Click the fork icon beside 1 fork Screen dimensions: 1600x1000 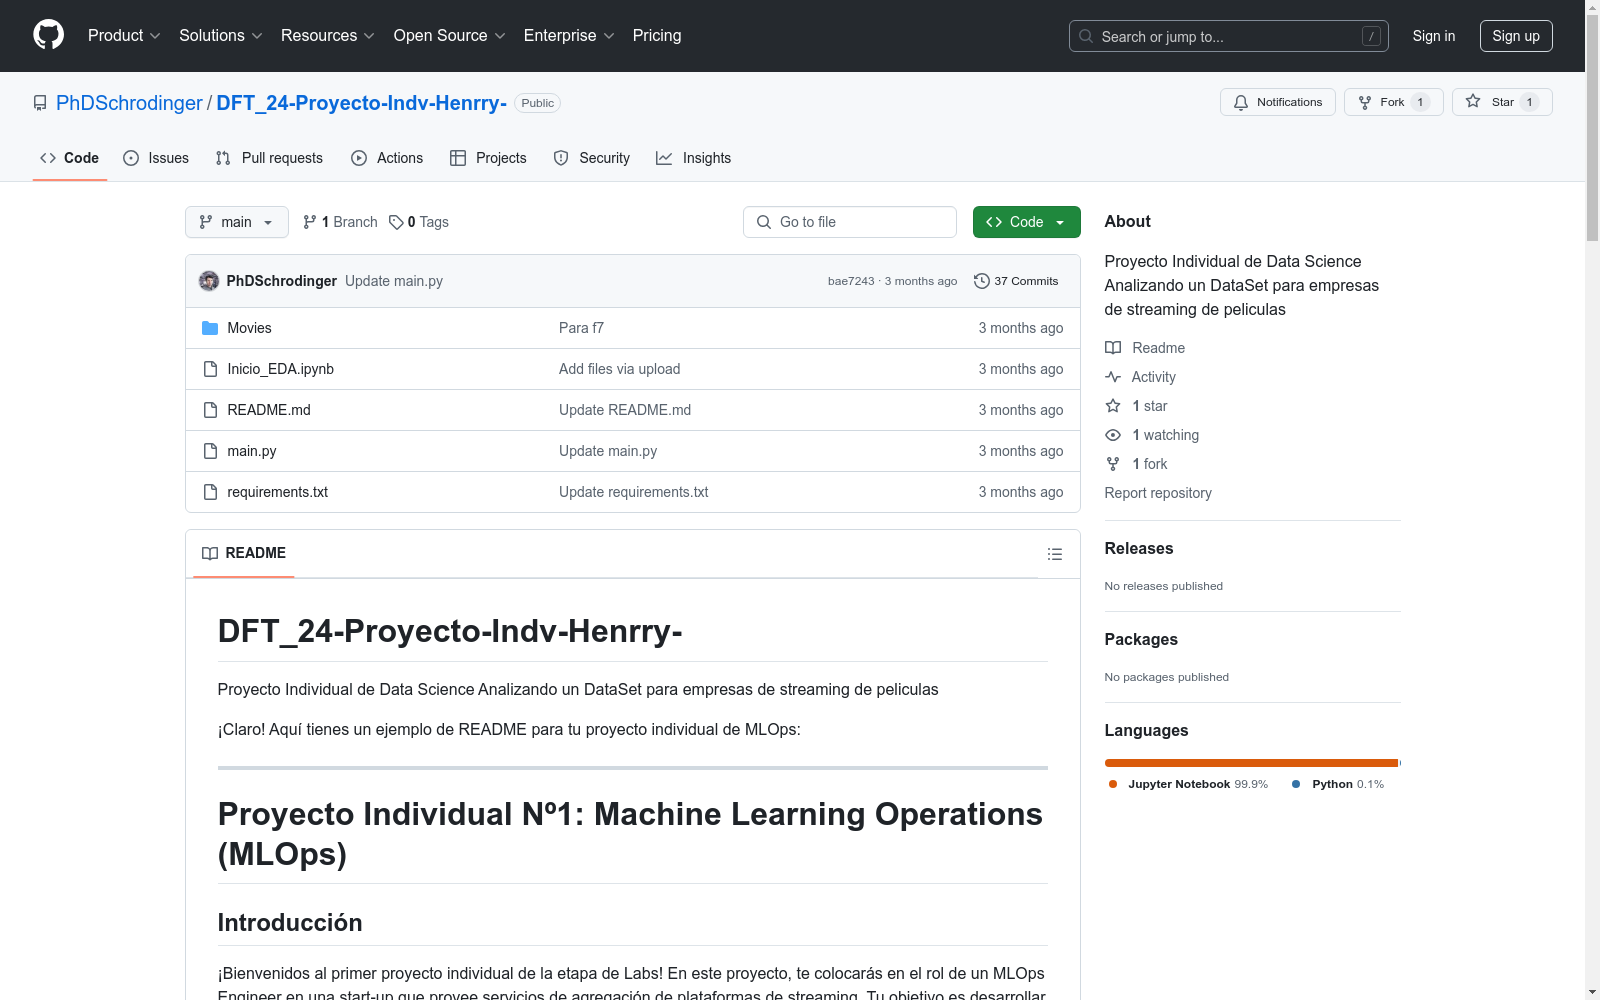[x=1113, y=464]
